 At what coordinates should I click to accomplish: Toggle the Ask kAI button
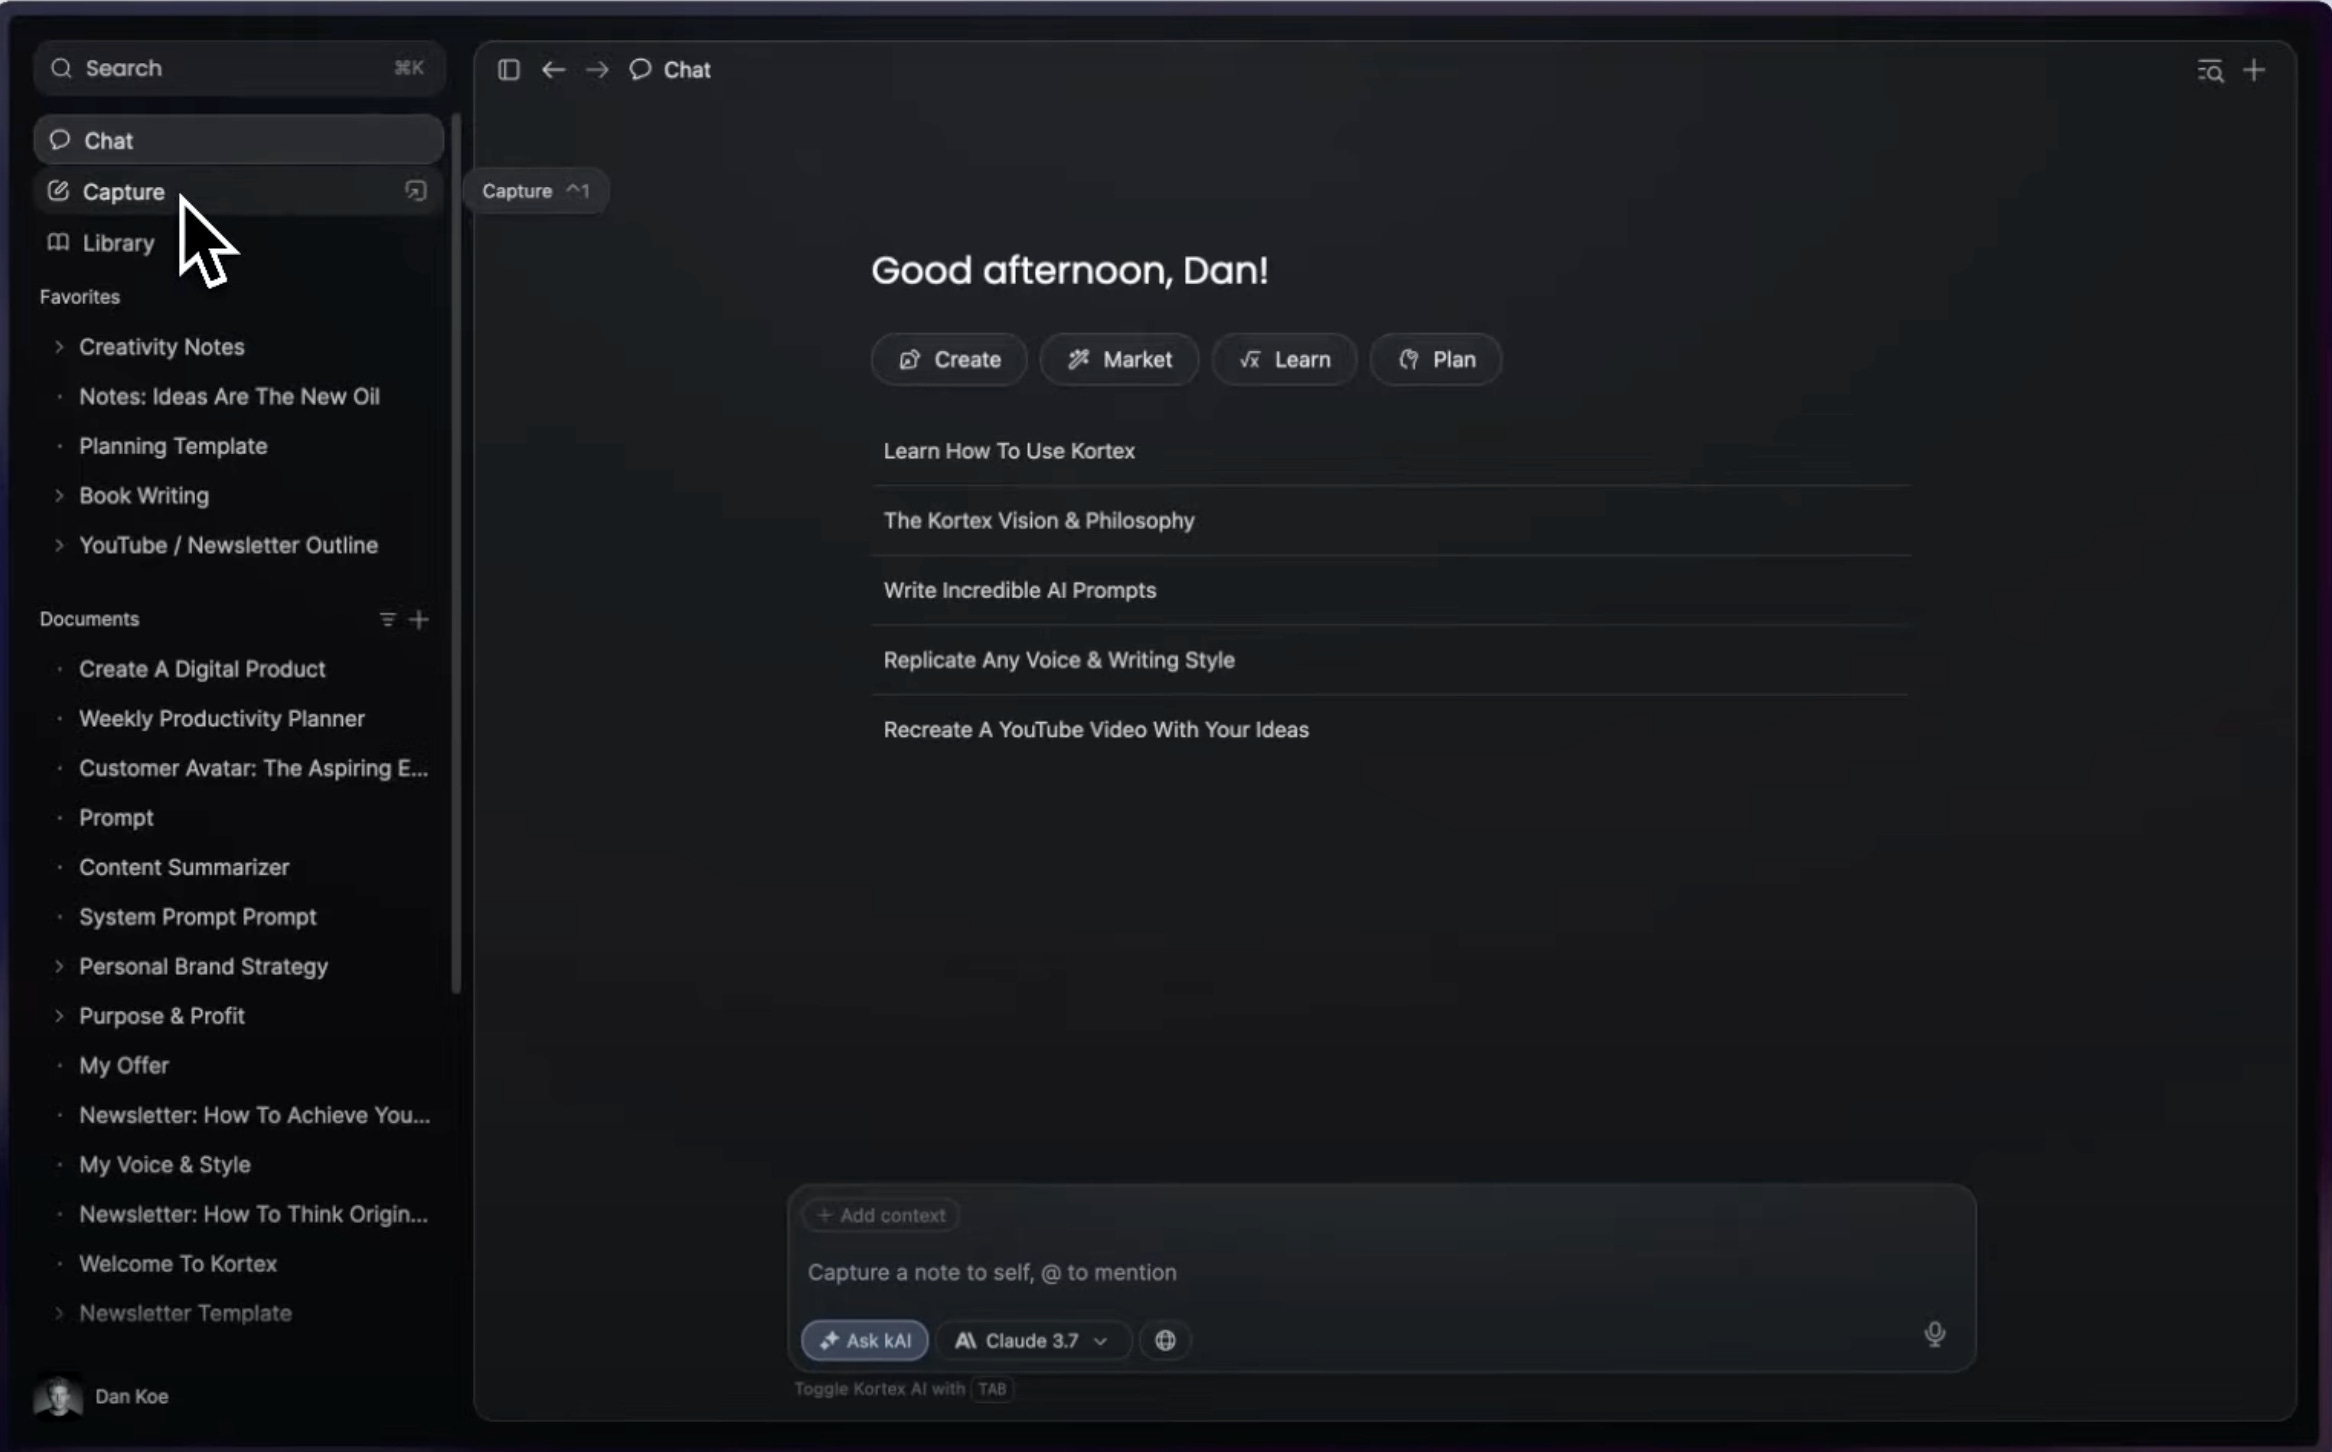pos(865,1340)
